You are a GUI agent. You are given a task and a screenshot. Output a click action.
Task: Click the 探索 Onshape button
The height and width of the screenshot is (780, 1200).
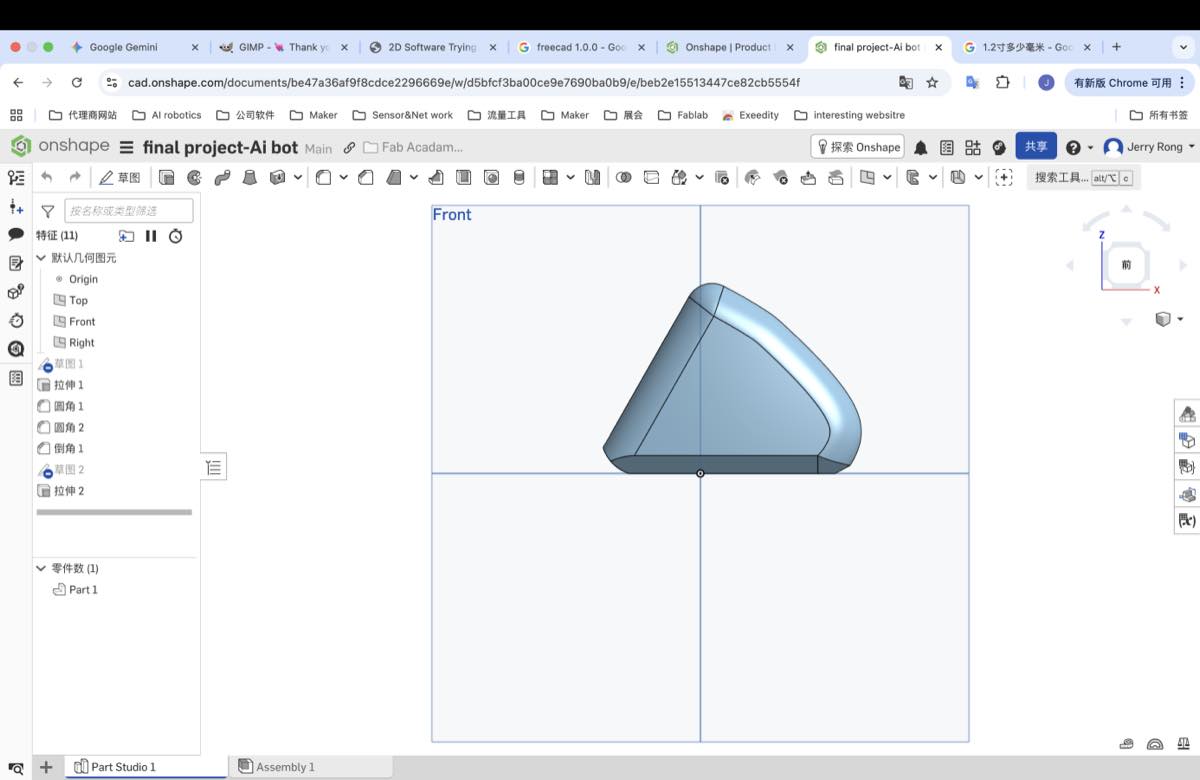point(857,147)
